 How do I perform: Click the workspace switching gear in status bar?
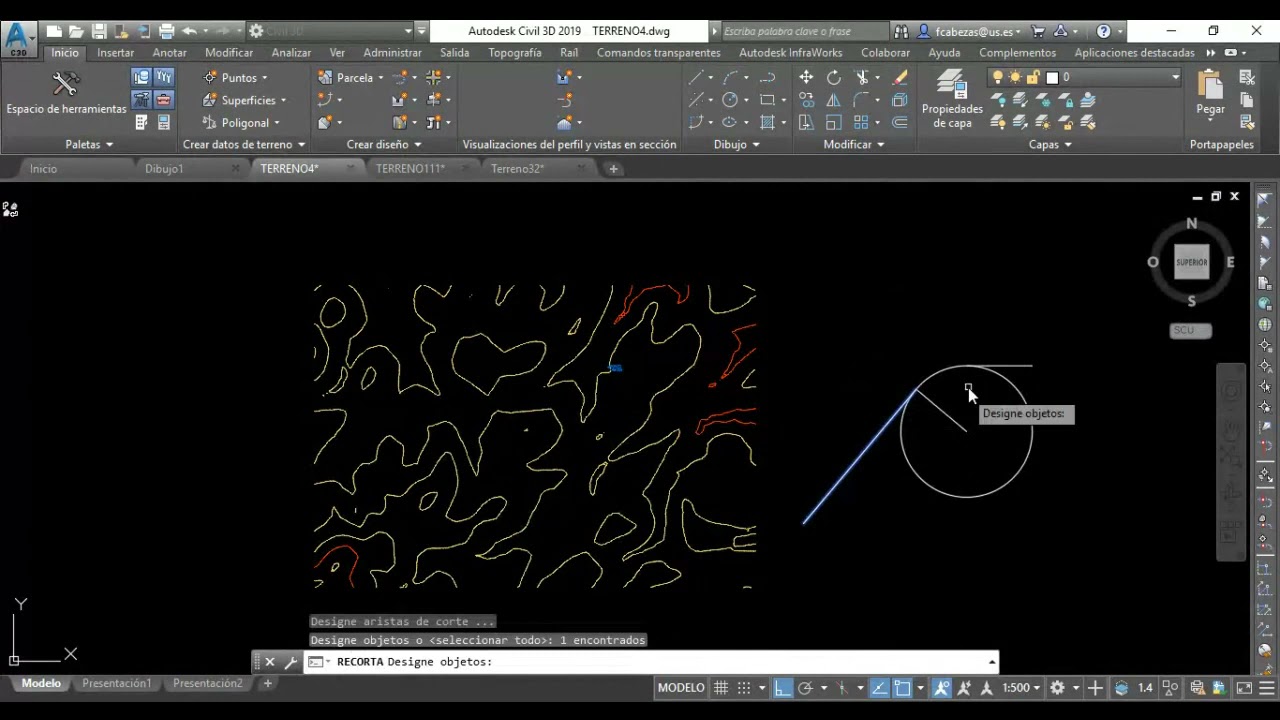[x=1058, y=688]
